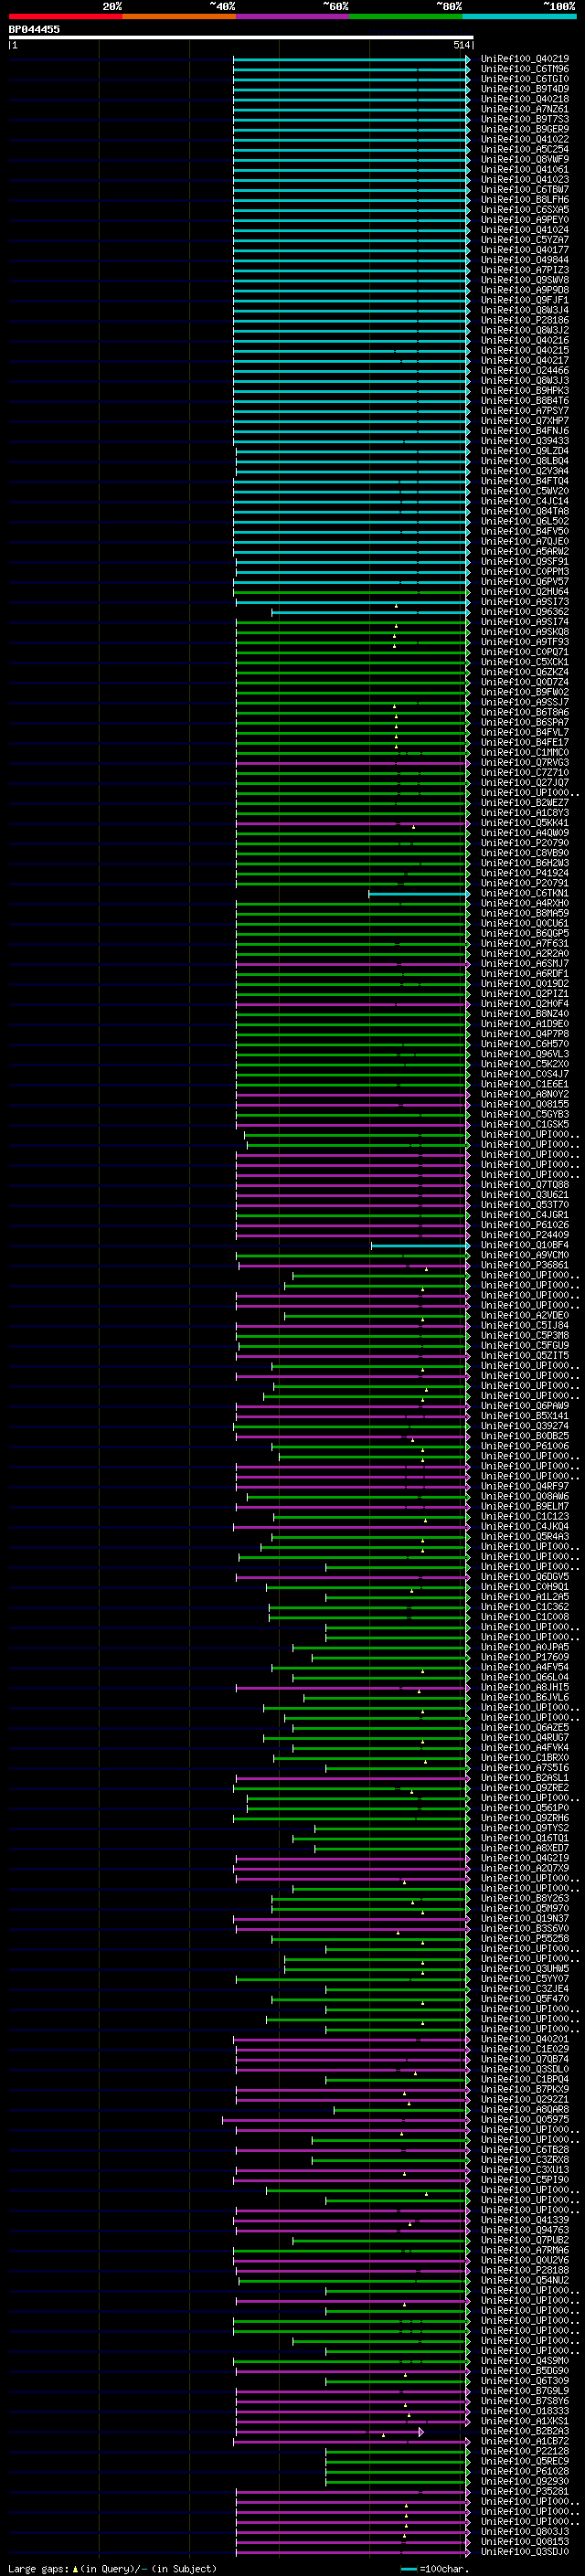Open hit UniRef100_B9T4D9

(525, 89)
